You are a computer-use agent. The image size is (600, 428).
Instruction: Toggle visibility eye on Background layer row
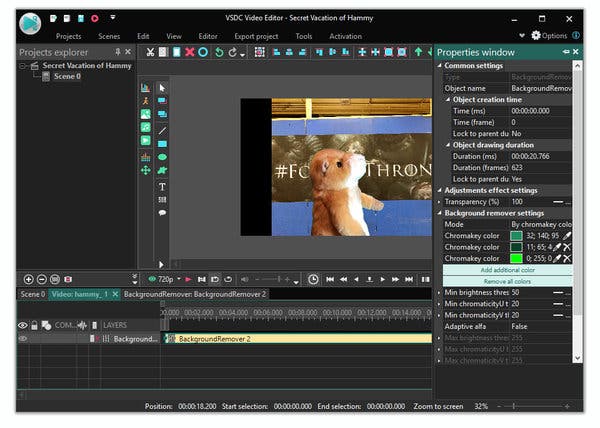coord(23,338)
